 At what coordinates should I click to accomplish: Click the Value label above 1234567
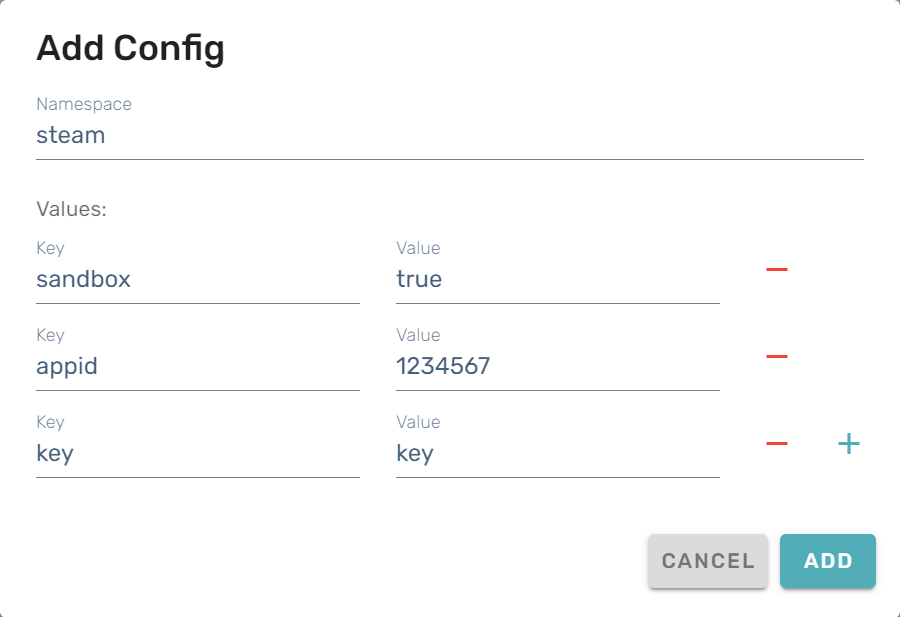(x=418, y=335)
